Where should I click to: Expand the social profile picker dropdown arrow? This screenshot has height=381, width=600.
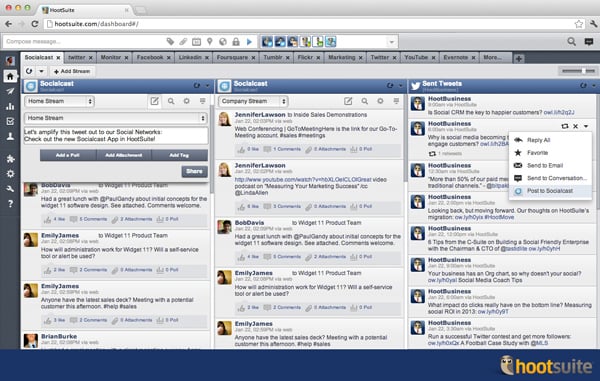click(391, 42)
